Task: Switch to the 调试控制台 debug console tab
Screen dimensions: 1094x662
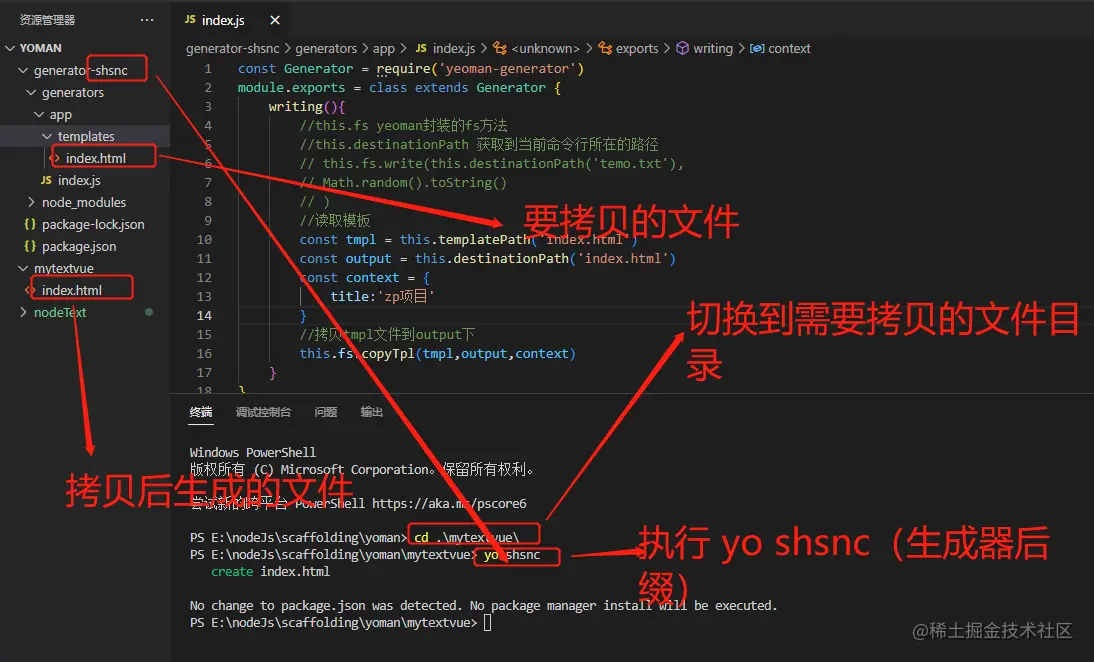Action: 264,412
